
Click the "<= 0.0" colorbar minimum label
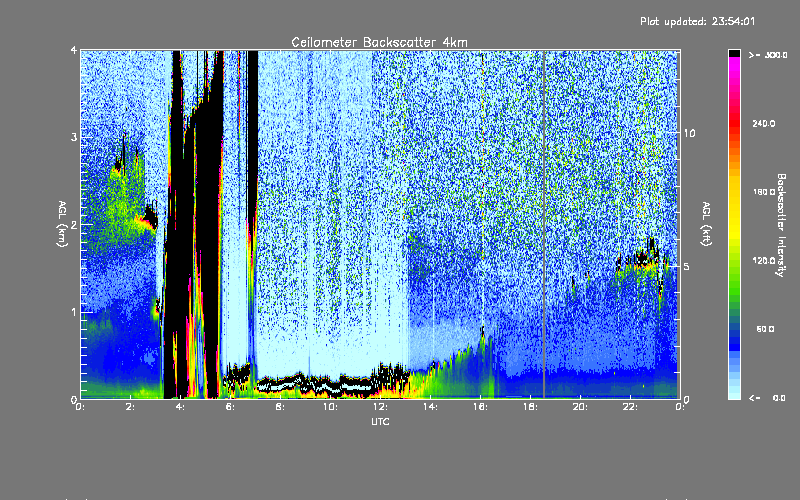(x=767, y=398)
